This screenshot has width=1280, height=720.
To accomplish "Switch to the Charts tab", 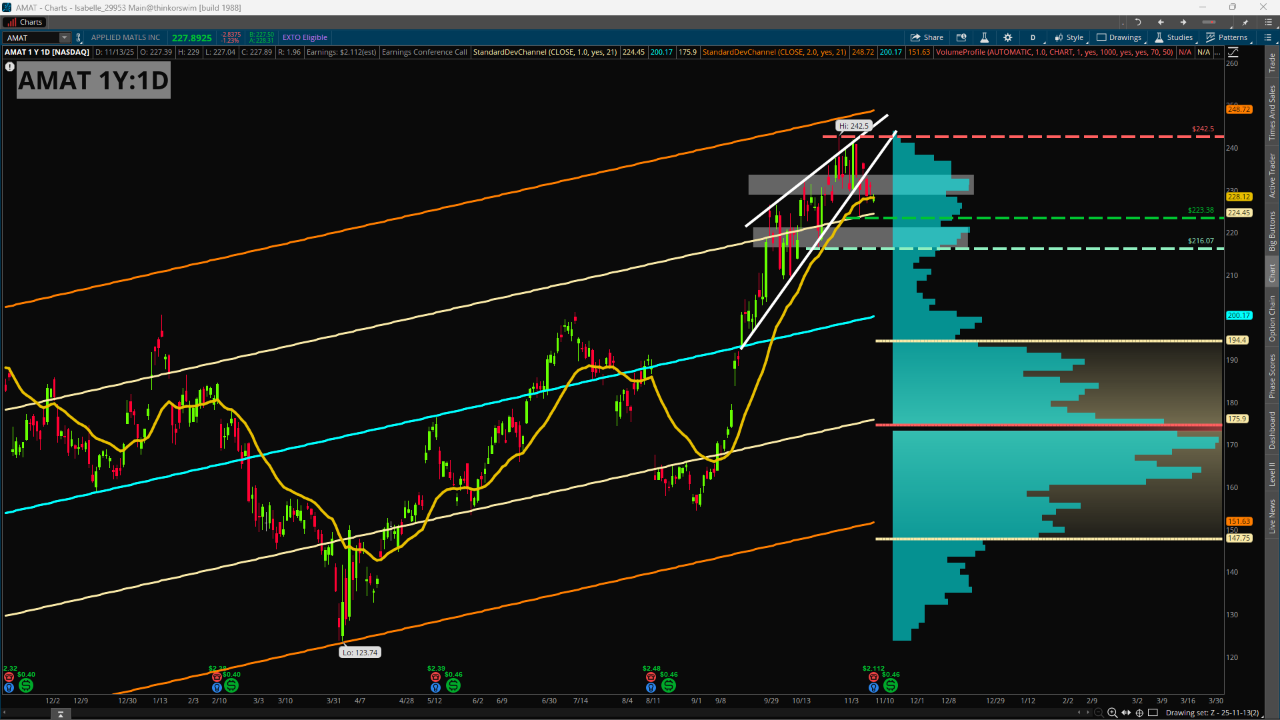I will click(26, 22).
